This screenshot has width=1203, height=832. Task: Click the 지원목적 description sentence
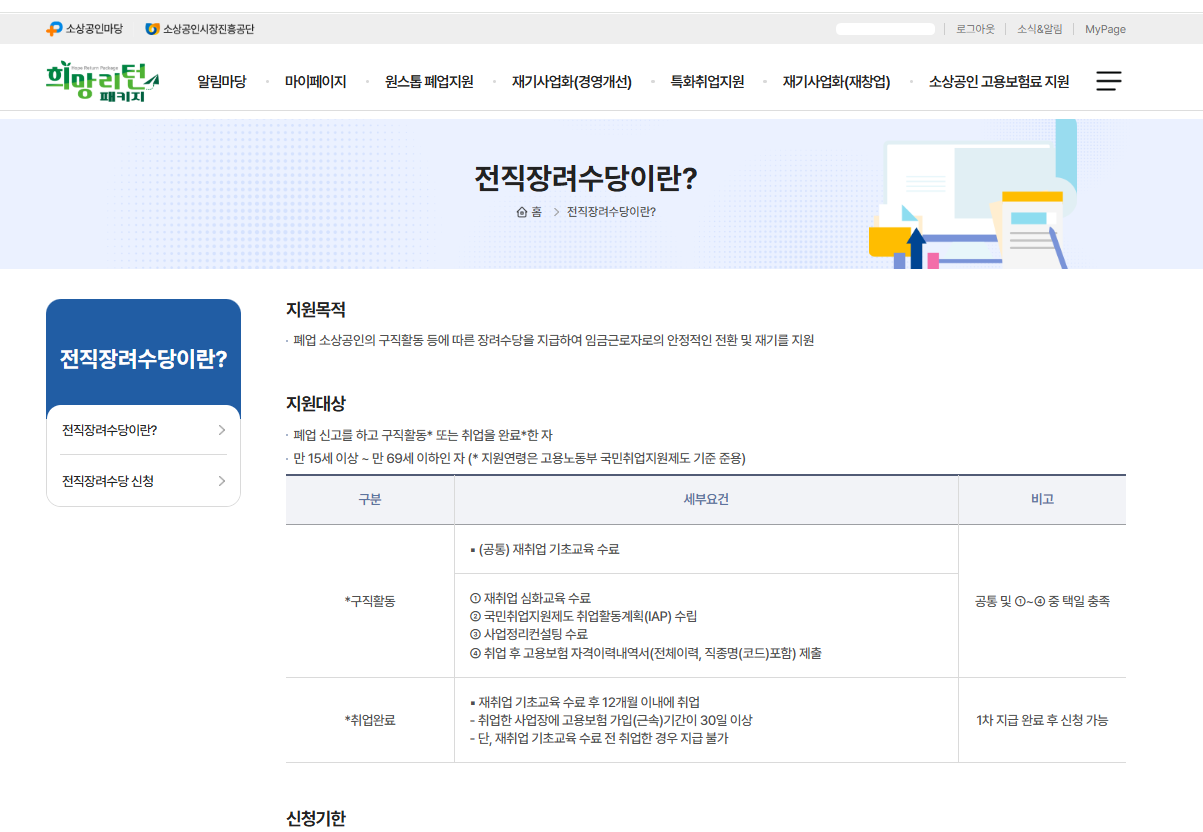click(554, 341)
